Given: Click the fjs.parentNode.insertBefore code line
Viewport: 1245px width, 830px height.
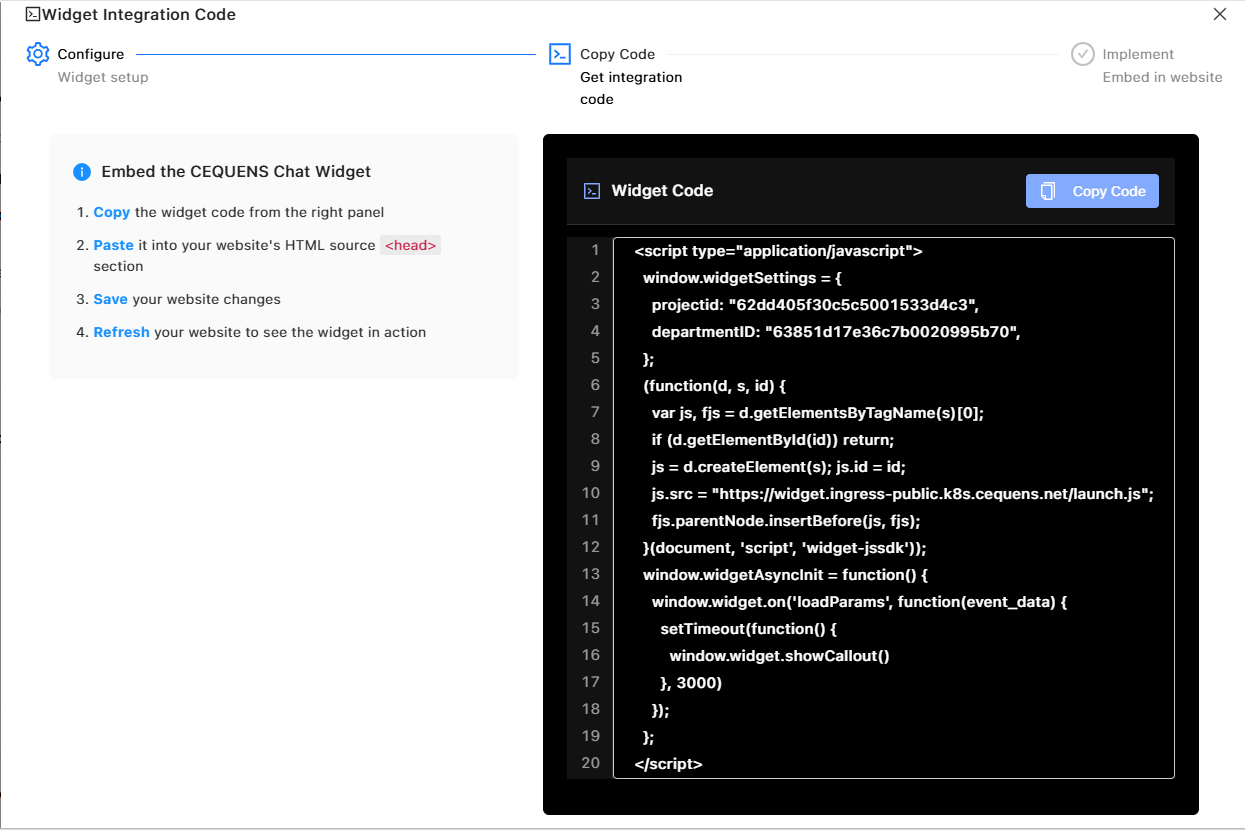Looking at the screenshot, I should (786, 521).
